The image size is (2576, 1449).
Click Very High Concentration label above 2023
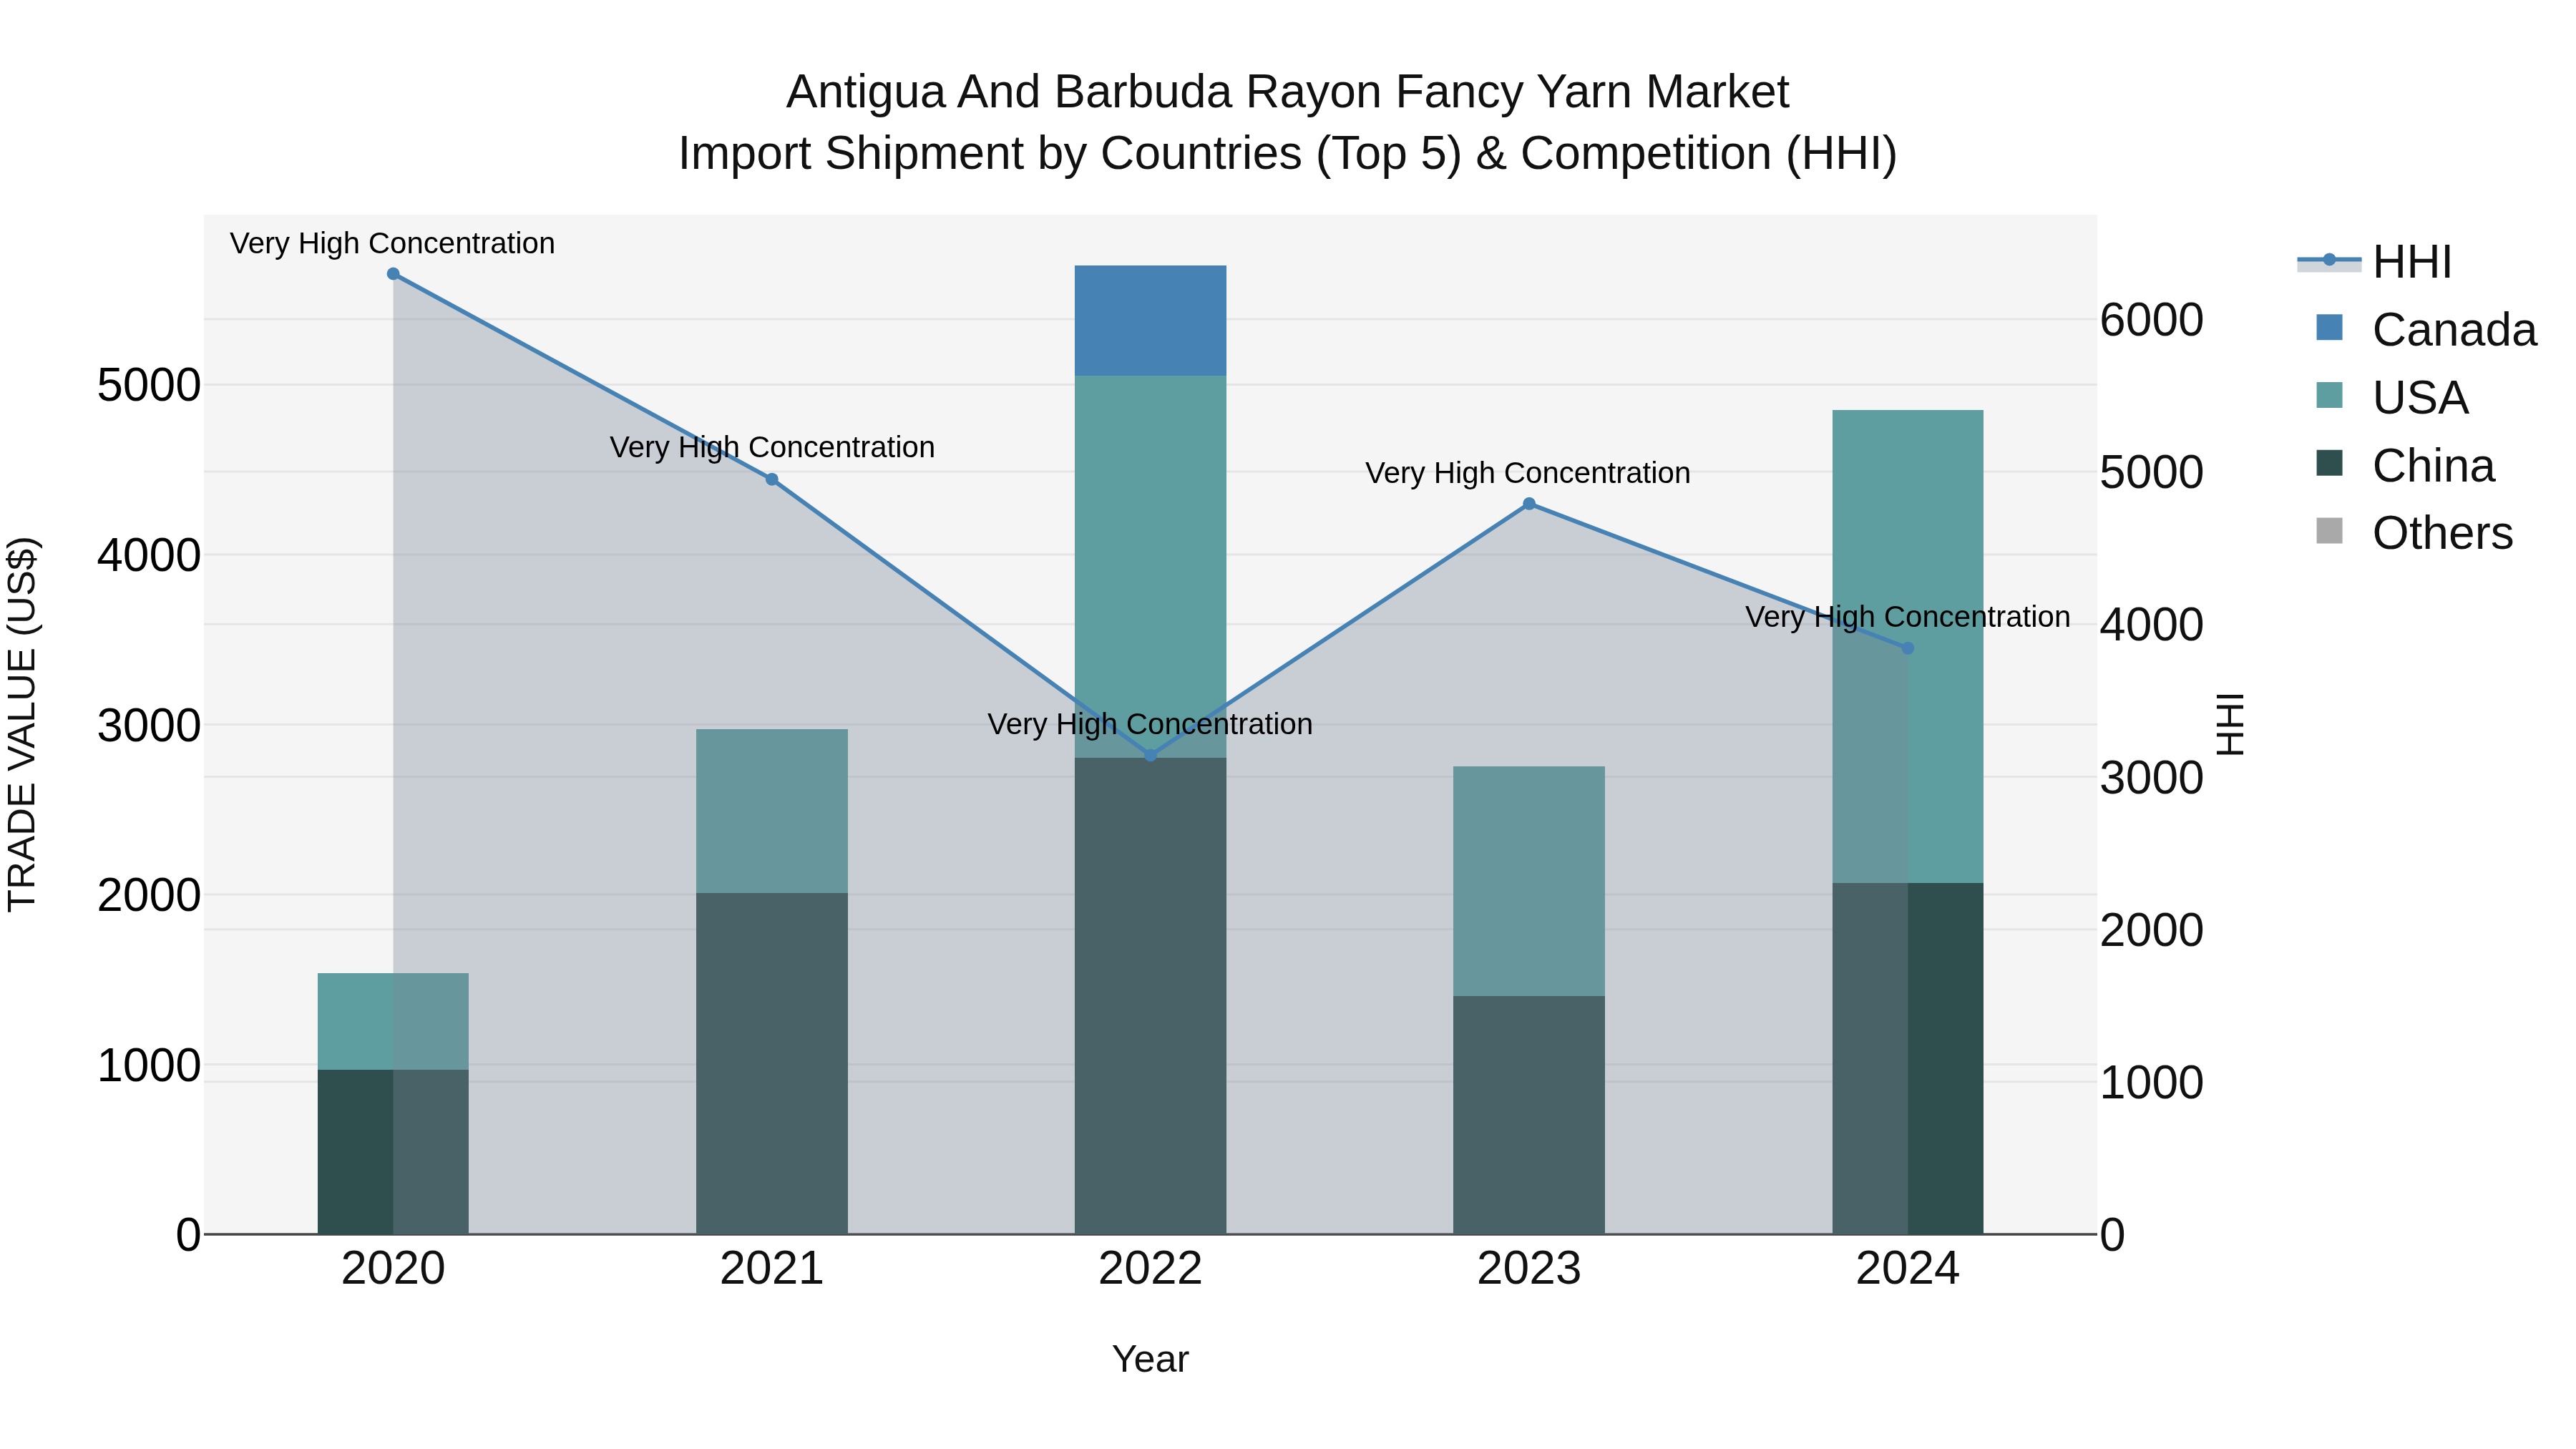point(1528,473)
